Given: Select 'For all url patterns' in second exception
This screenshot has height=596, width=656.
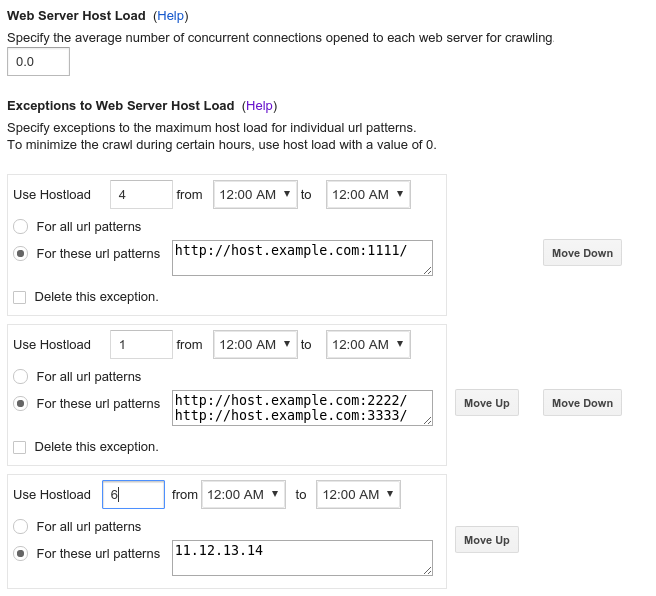Looking at the screenshot, I should pyautogui.click(x=21, y=377).
